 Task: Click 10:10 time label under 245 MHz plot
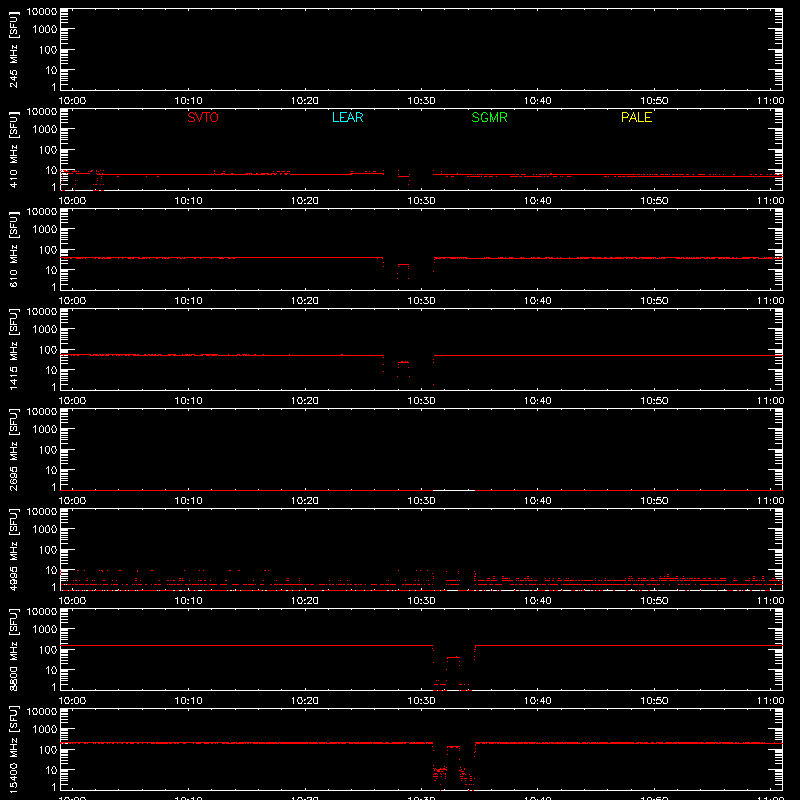coord(188,101)
